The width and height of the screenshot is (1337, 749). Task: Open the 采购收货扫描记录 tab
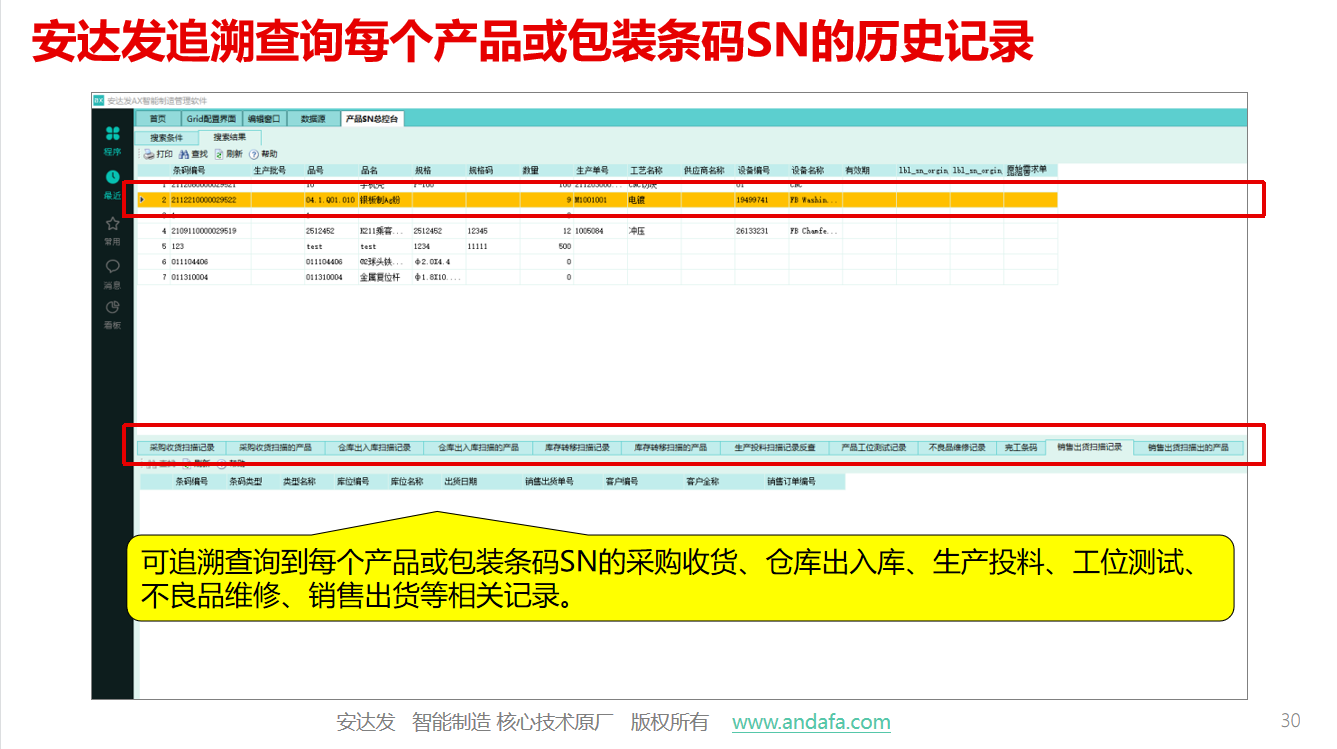pos(182,447)
